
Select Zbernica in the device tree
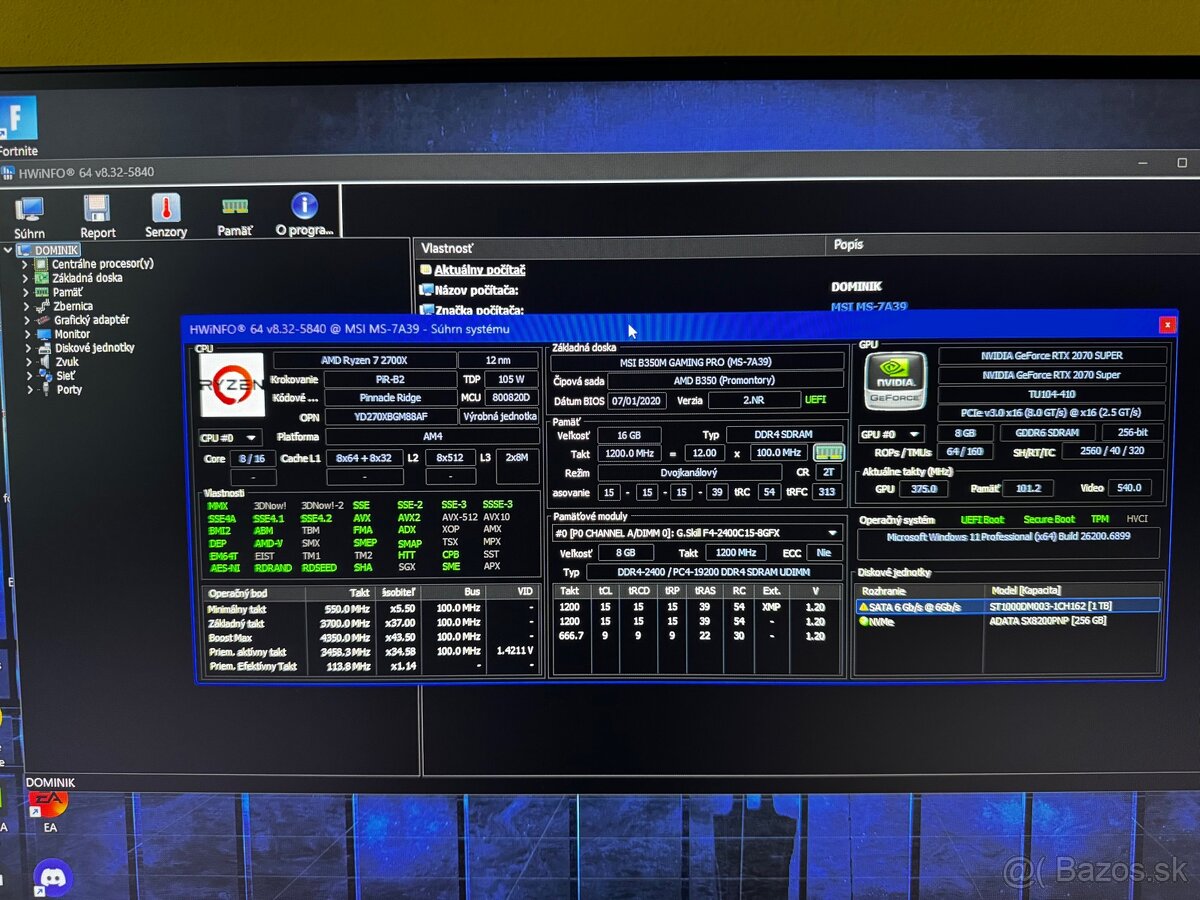pyautogui.click(x=73, y=306)
